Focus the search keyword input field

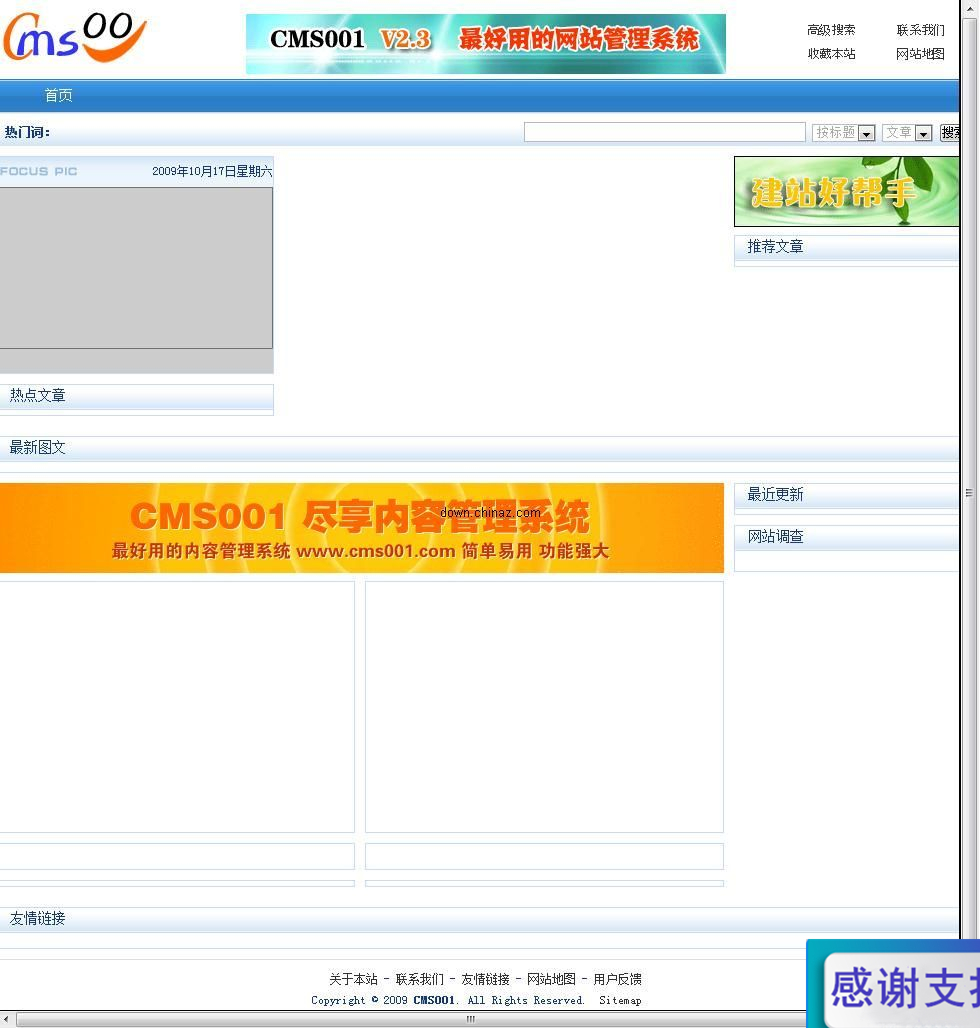(665, 132)
